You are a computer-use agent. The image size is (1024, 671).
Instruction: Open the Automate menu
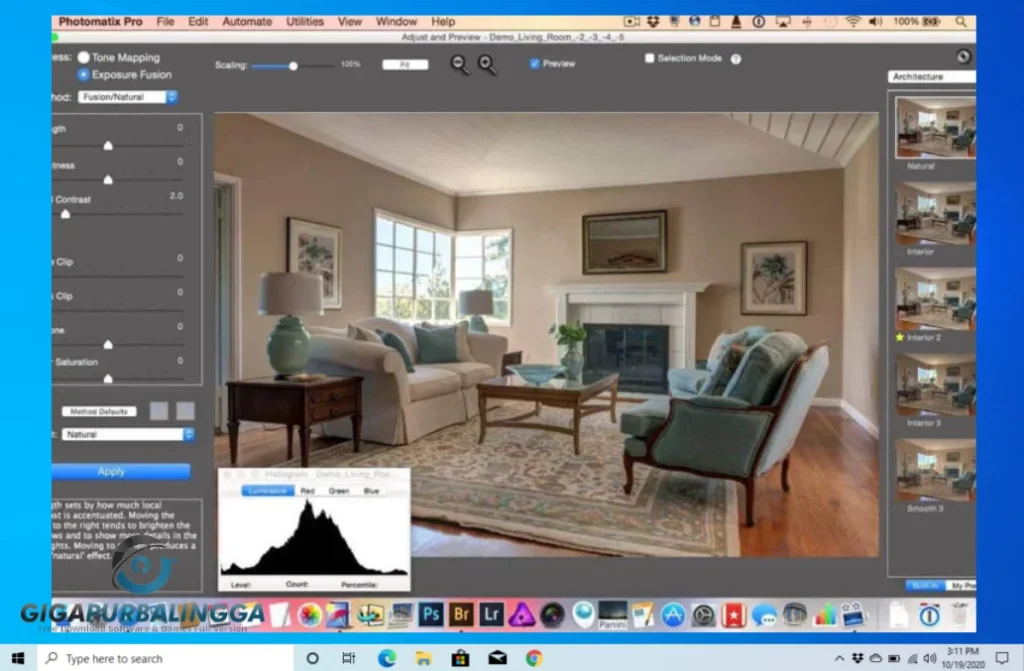tap(246, 21)
